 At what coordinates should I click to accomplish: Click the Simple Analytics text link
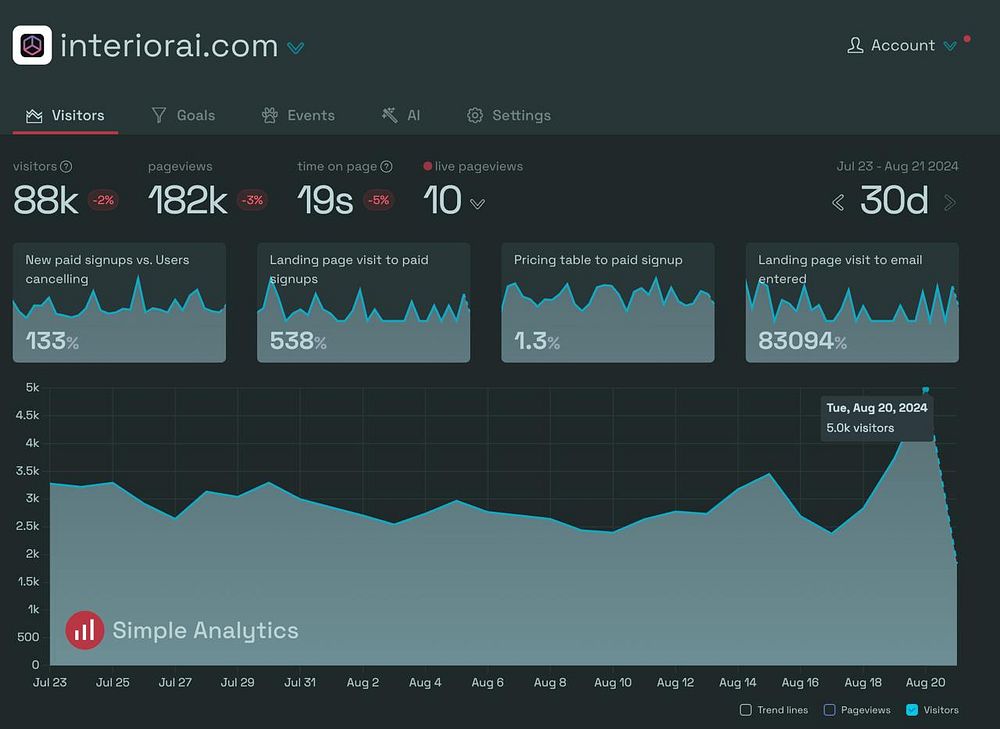coord(205,631)
